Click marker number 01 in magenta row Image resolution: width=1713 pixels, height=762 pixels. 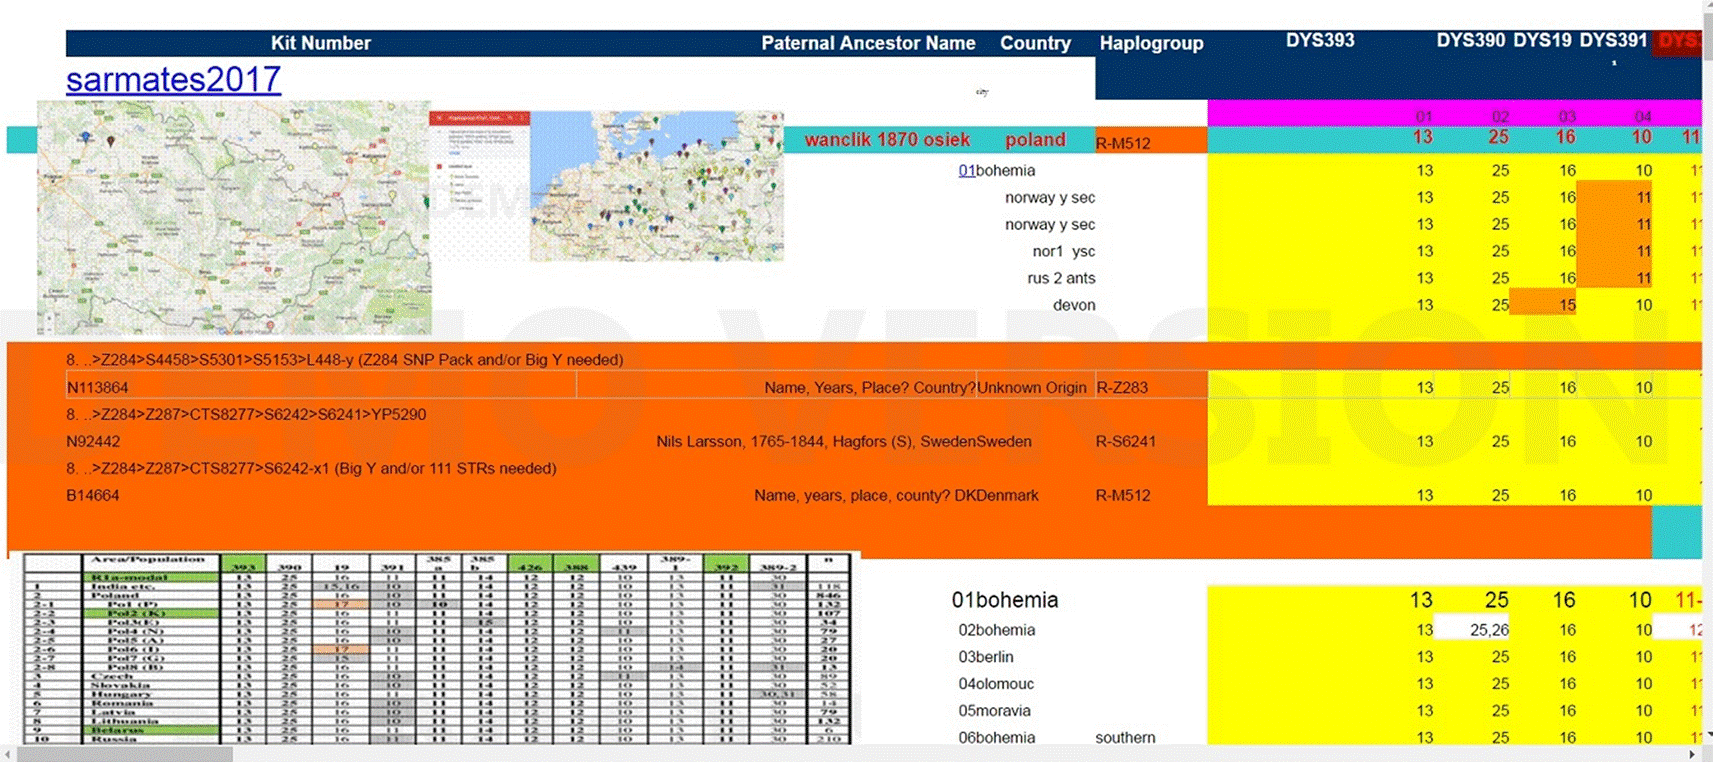tap(1424, 117)
